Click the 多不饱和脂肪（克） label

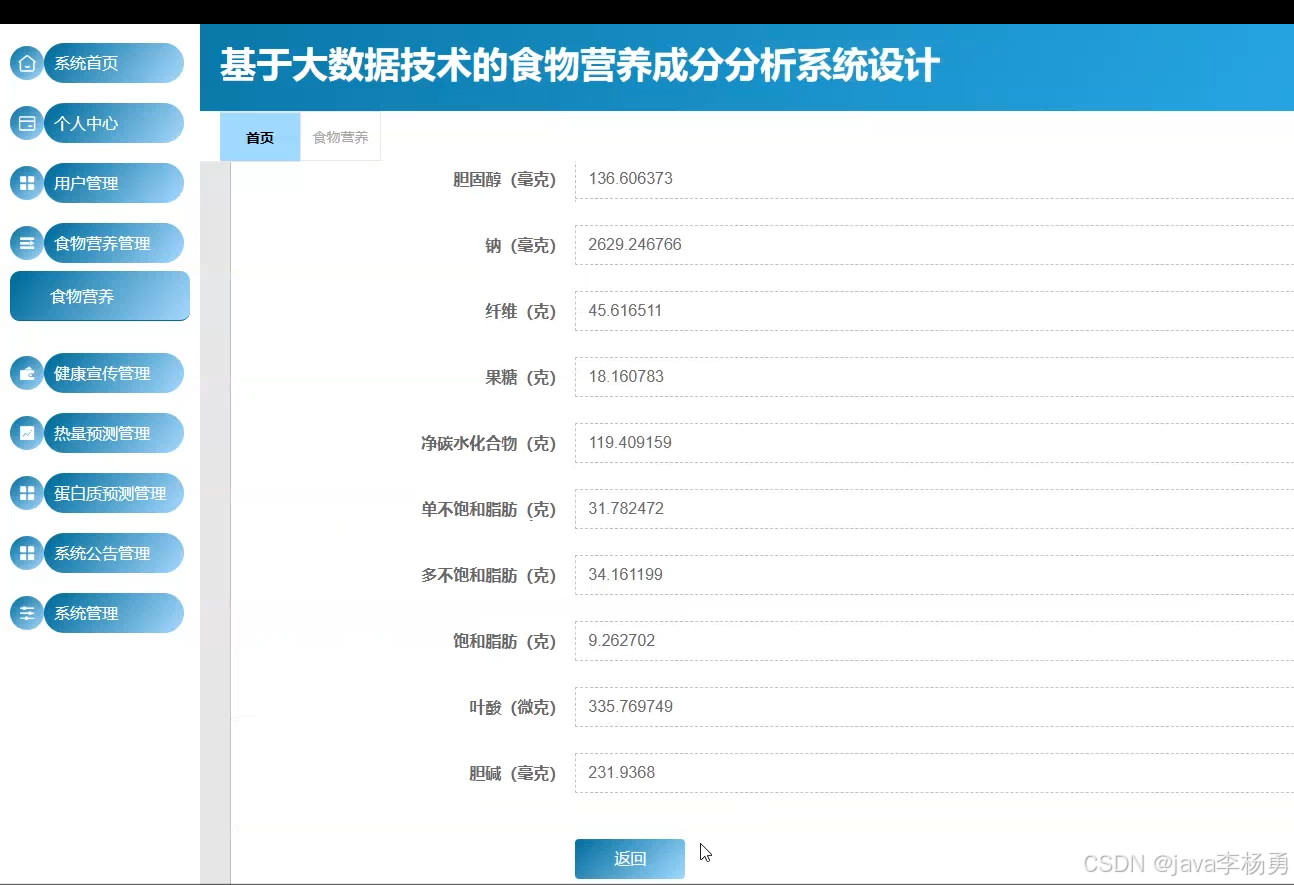(x=488, y=576)
